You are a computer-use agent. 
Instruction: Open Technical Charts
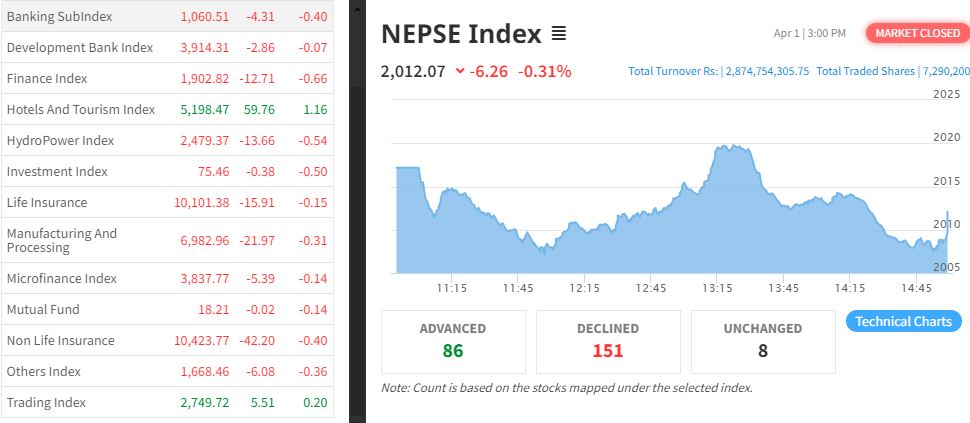[x=904, y=321]
